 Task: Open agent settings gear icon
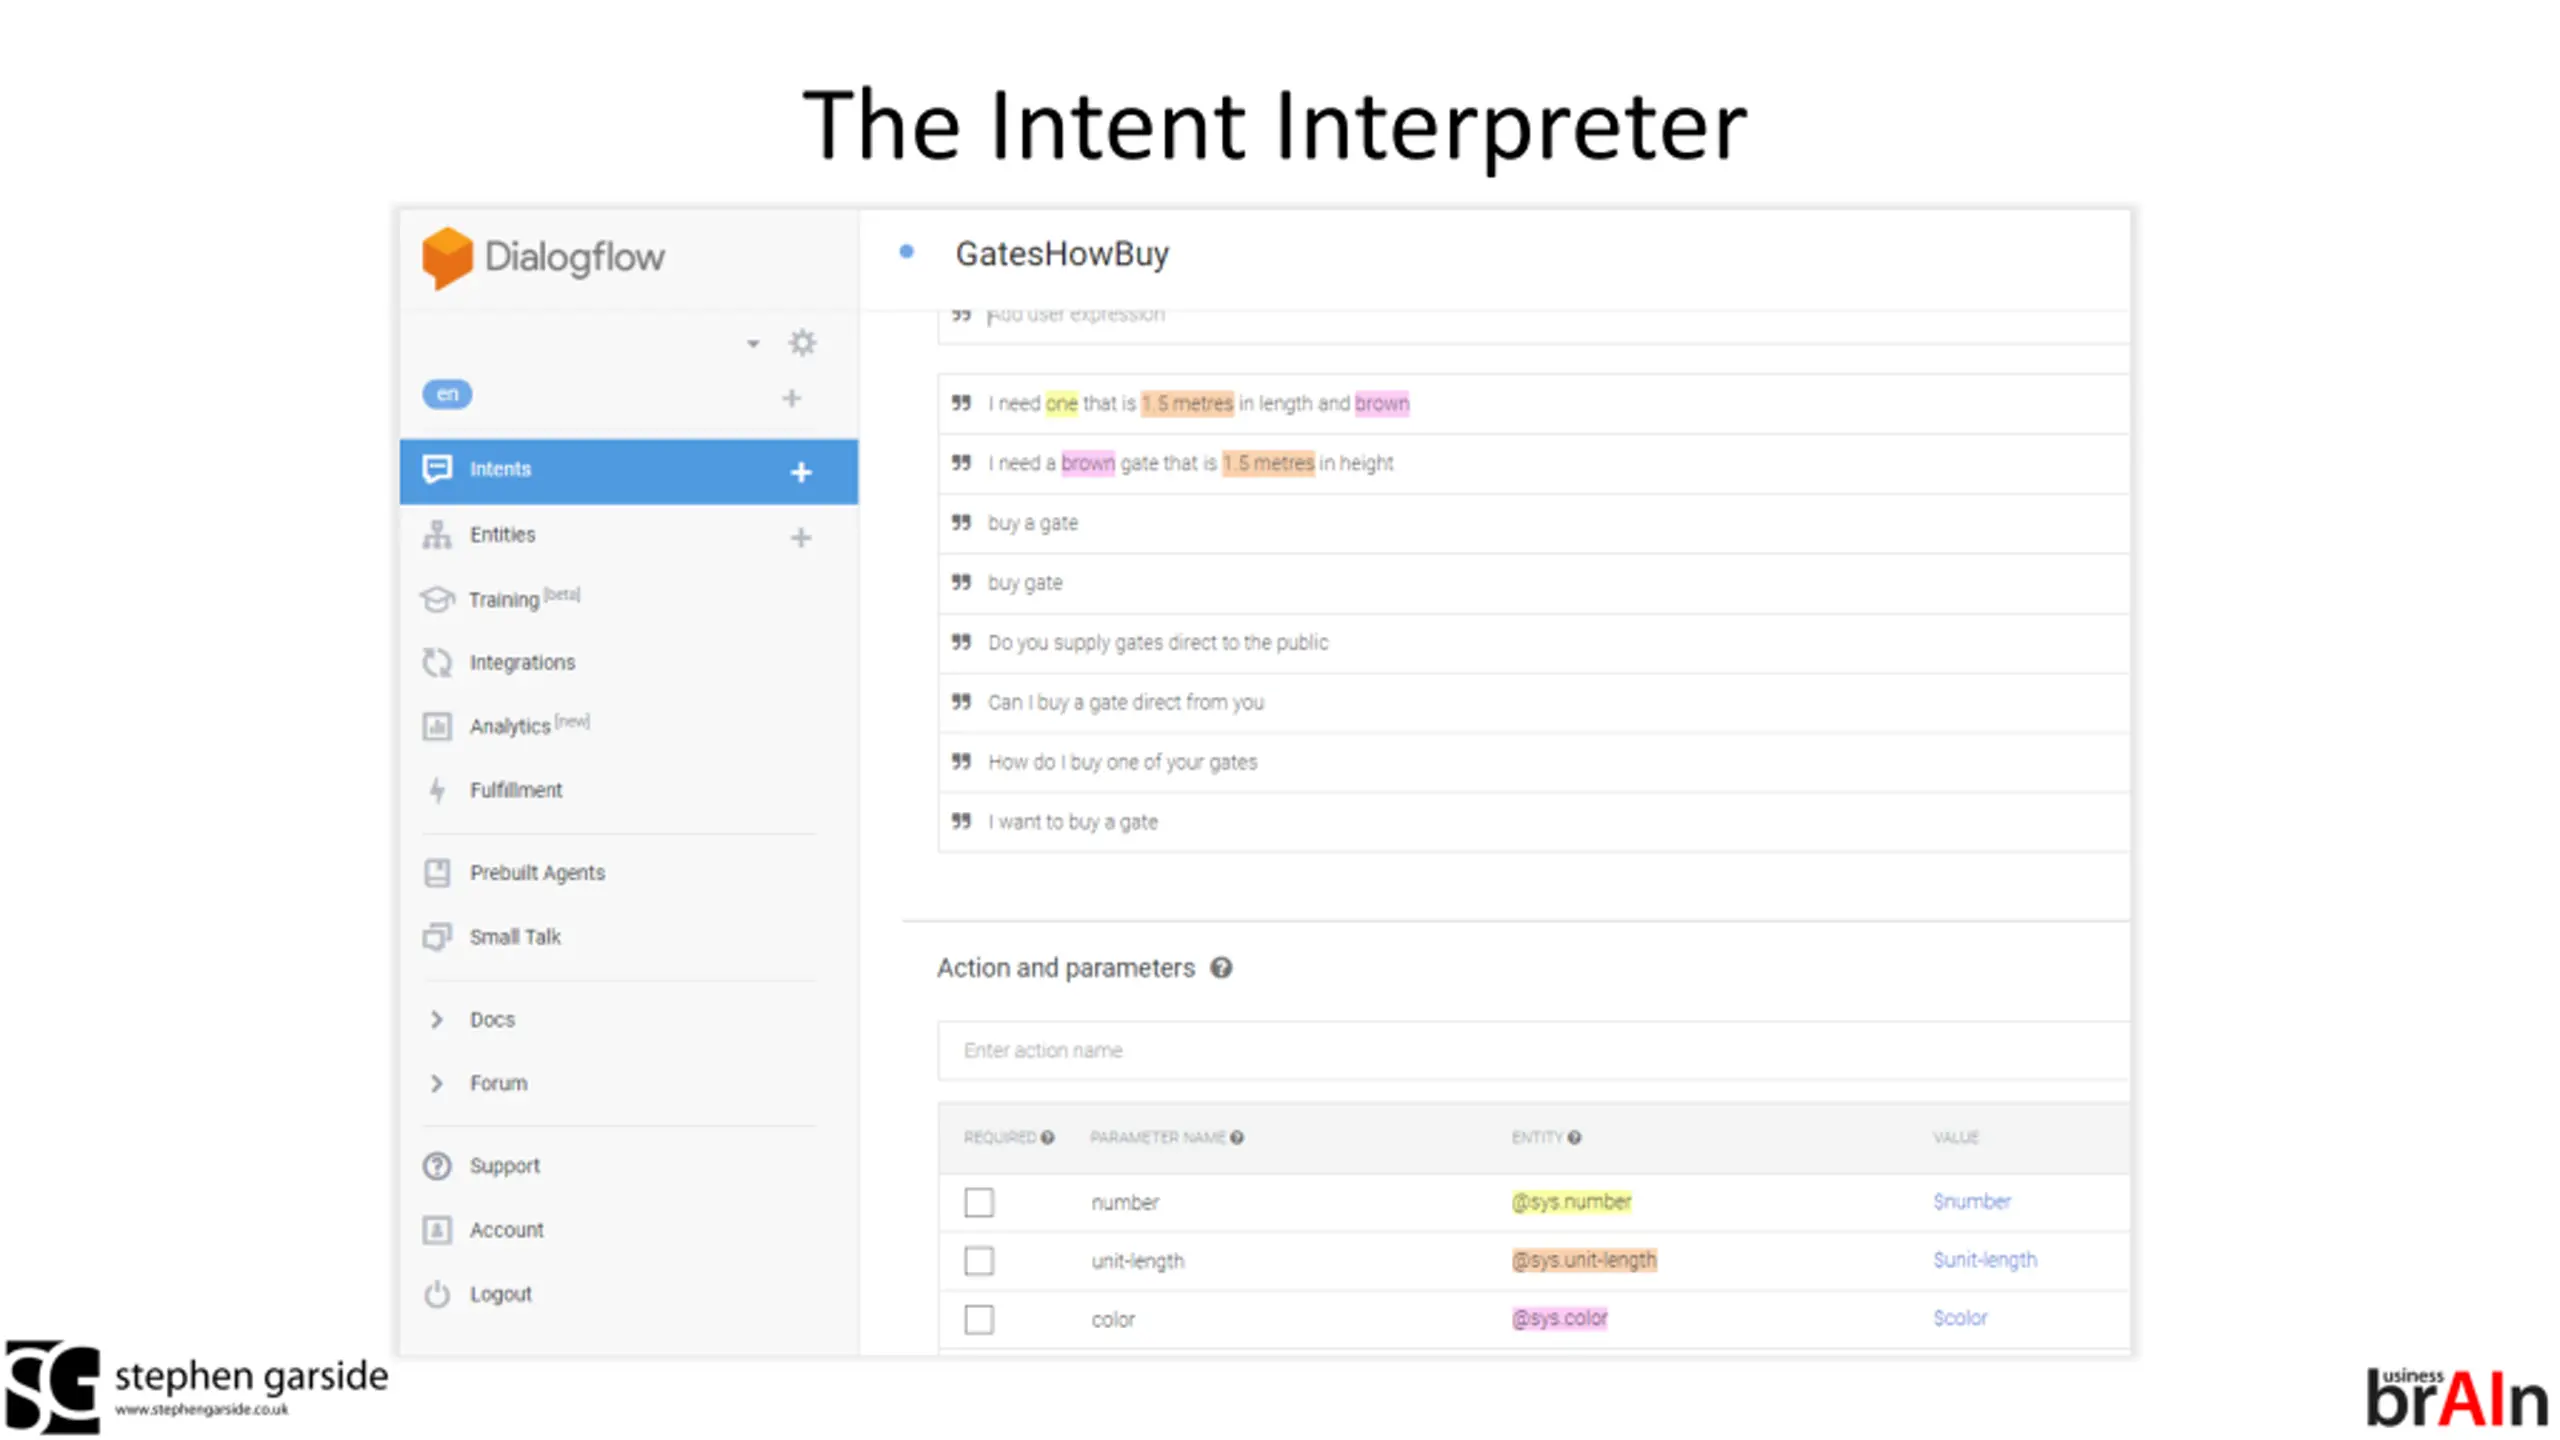[802, 343]
